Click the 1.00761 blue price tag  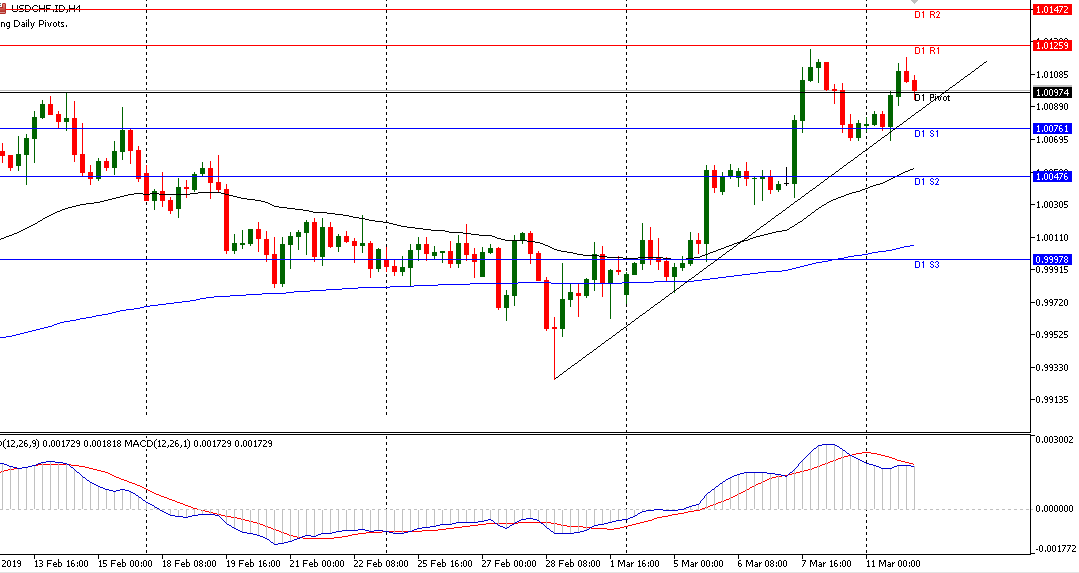[x=1054, y=128]
